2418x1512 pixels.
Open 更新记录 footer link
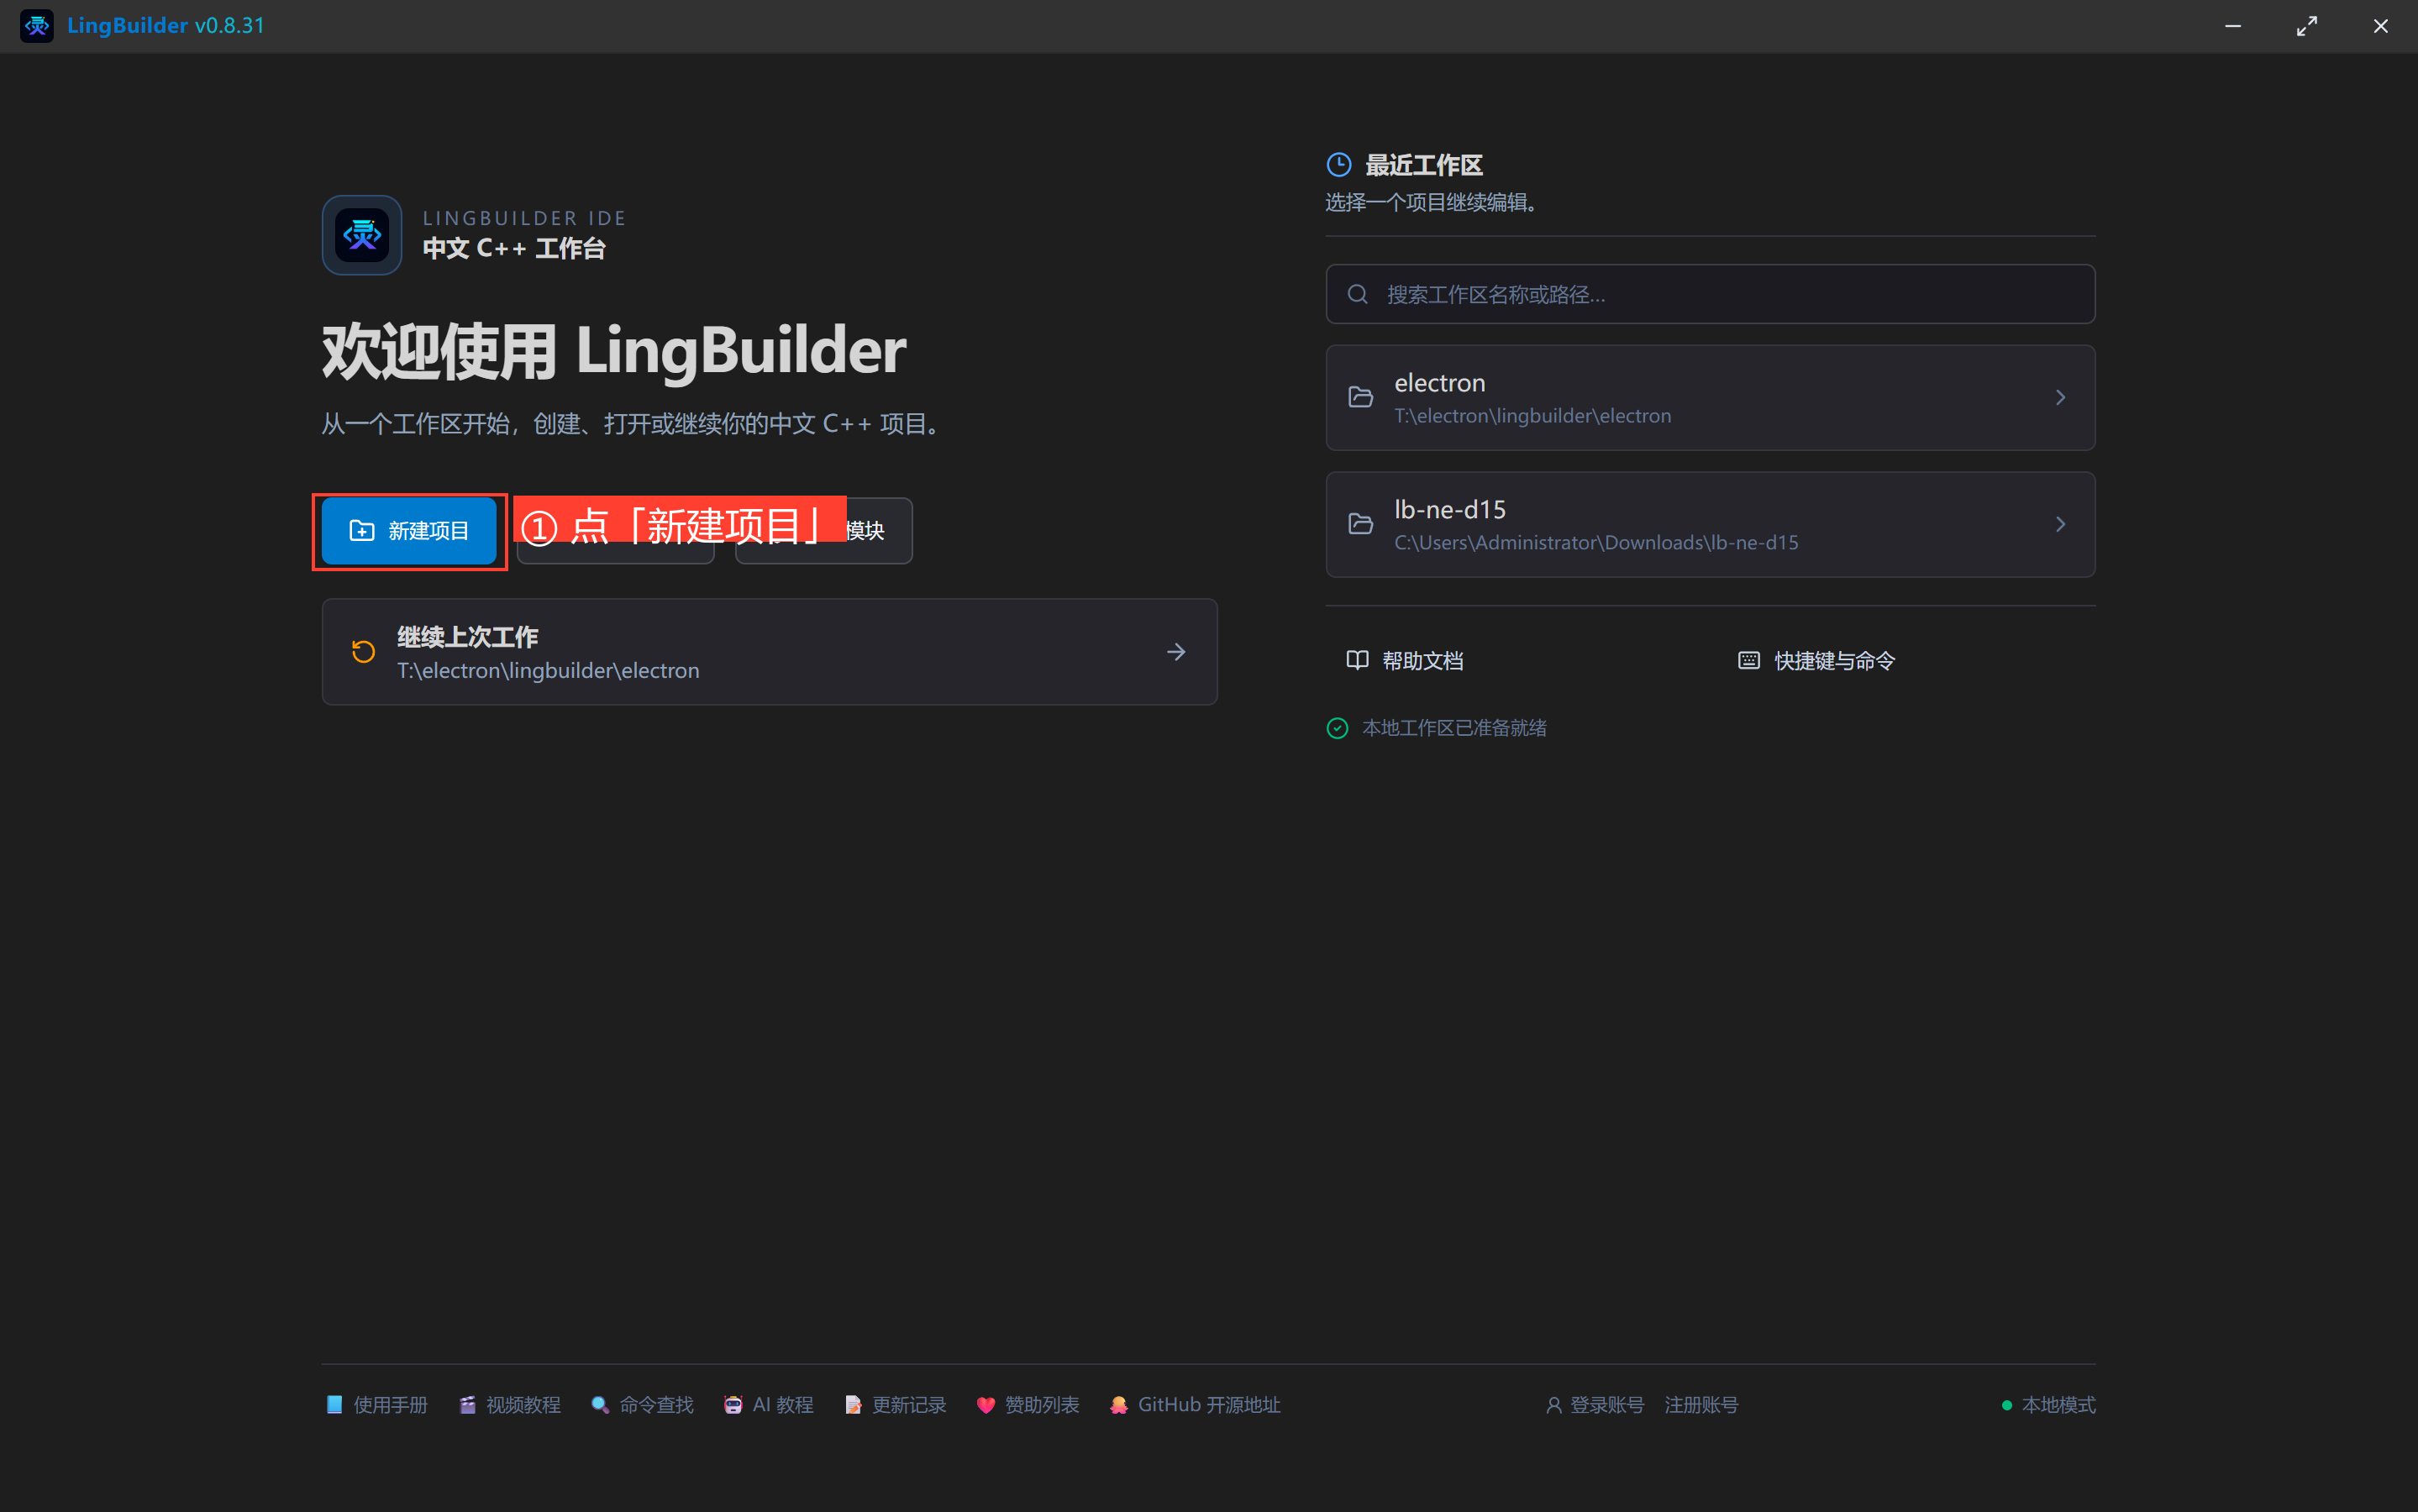click(895, 1405)
